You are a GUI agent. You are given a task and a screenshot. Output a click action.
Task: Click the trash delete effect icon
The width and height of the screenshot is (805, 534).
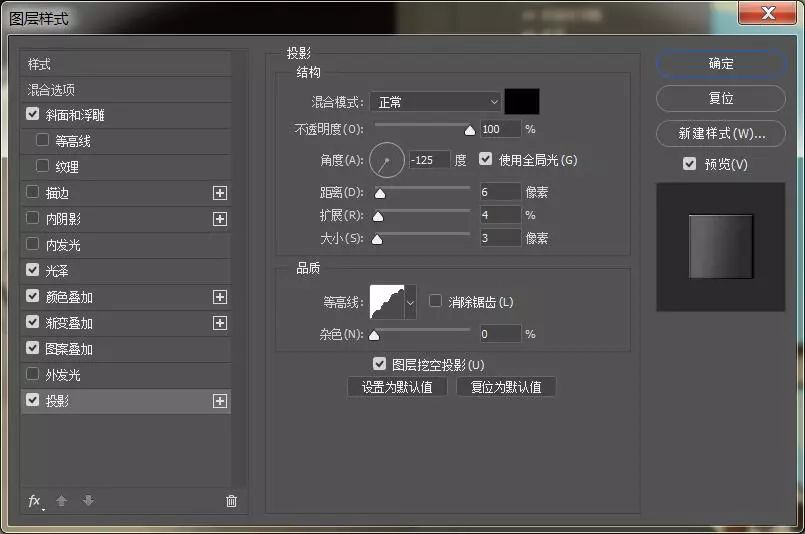[x=232, y=501]
